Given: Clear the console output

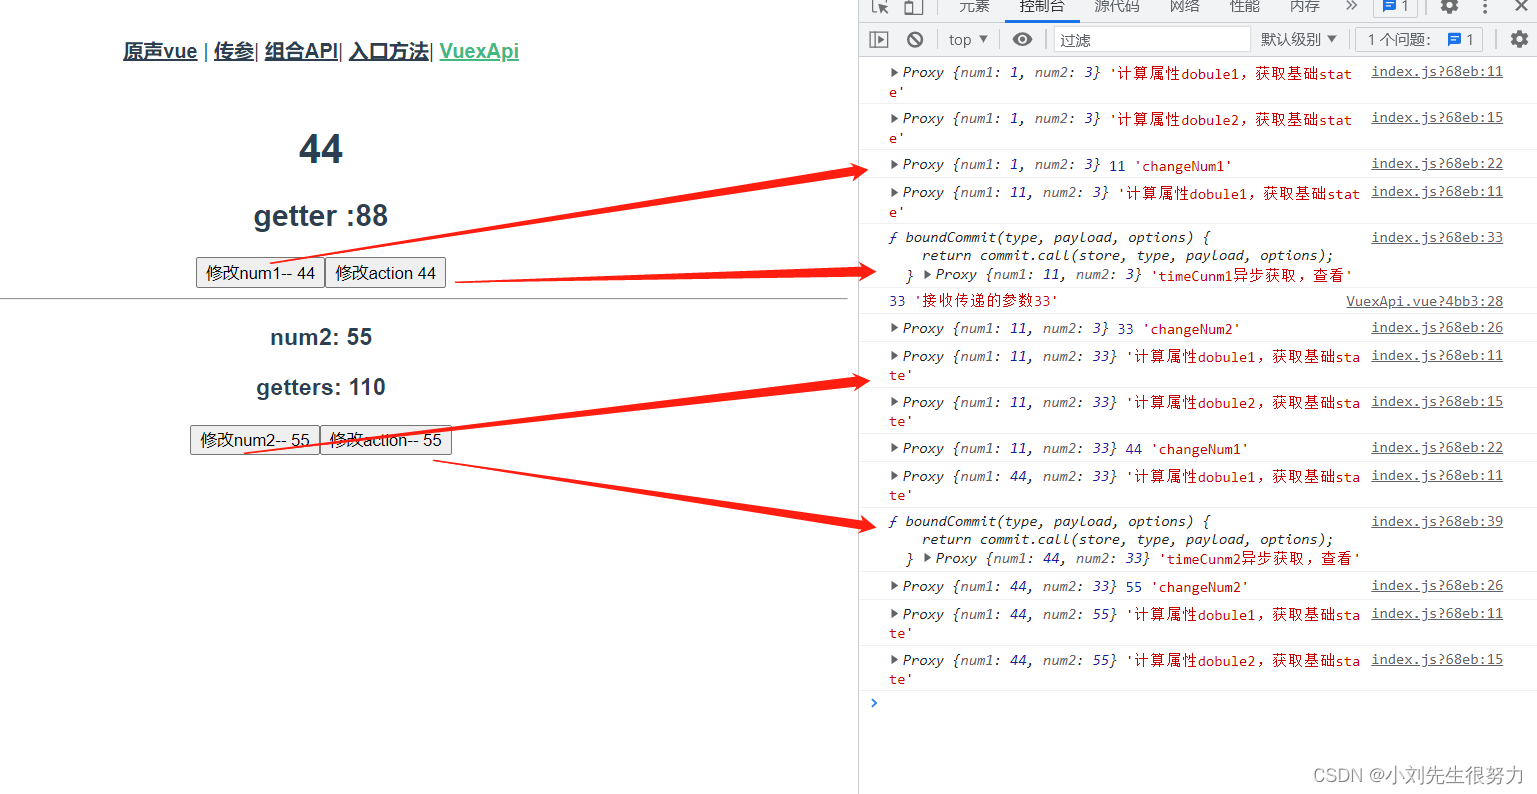Looking at the screenshot, I should pyautogui.click(x=915, y=40).
